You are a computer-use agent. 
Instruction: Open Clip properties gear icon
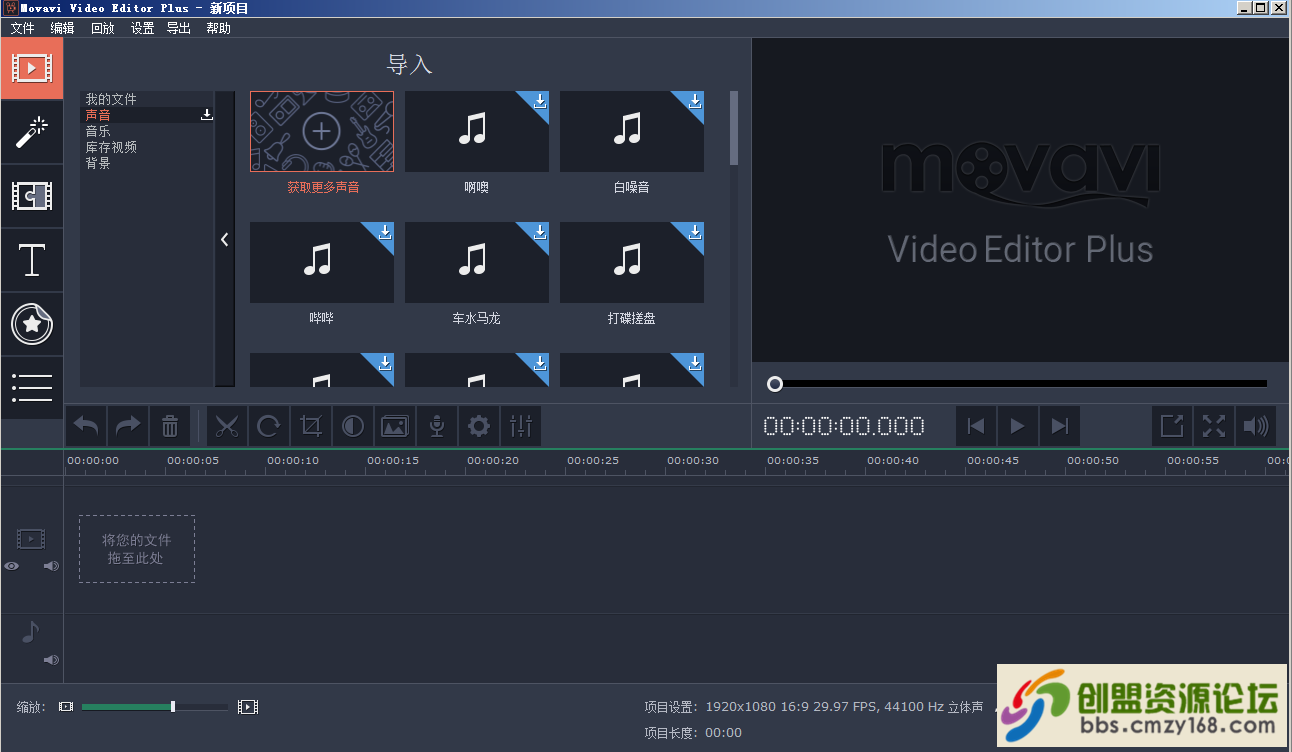click(x=479, y=426)
